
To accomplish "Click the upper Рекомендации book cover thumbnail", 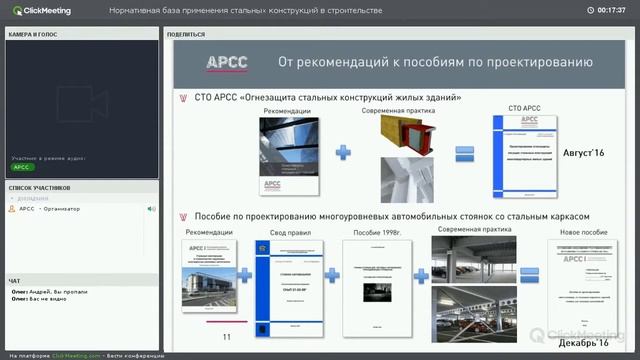I will pyautogui.click(x=289, y=156).
